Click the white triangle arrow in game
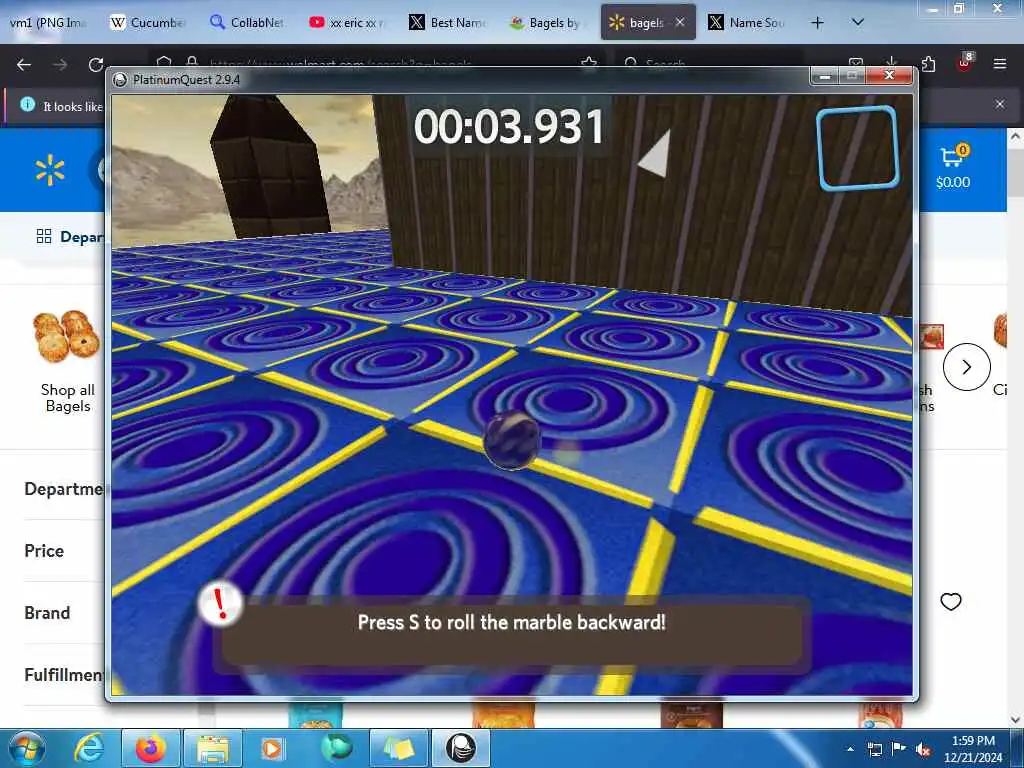1024x768 pixels. coord(654,154)
